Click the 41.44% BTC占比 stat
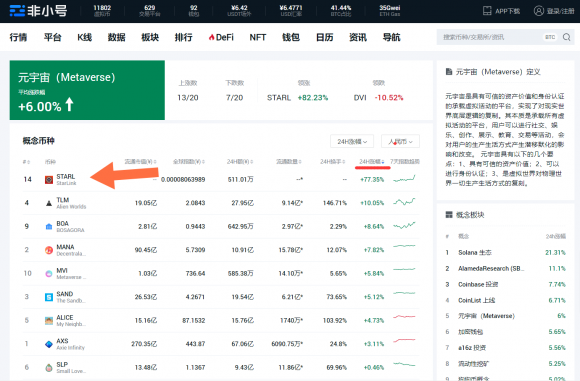This screenshot has width=580, height=381. tap(341, 11)
